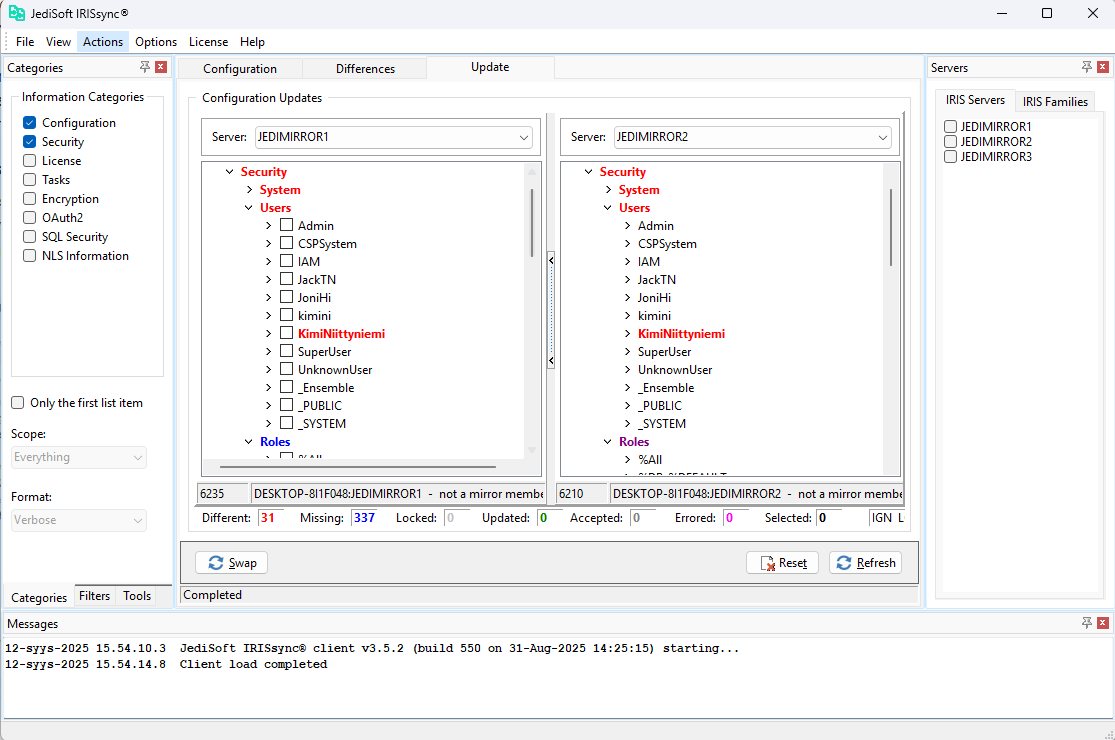
Task: Pin the Categories panel
Action: point(145,67)
